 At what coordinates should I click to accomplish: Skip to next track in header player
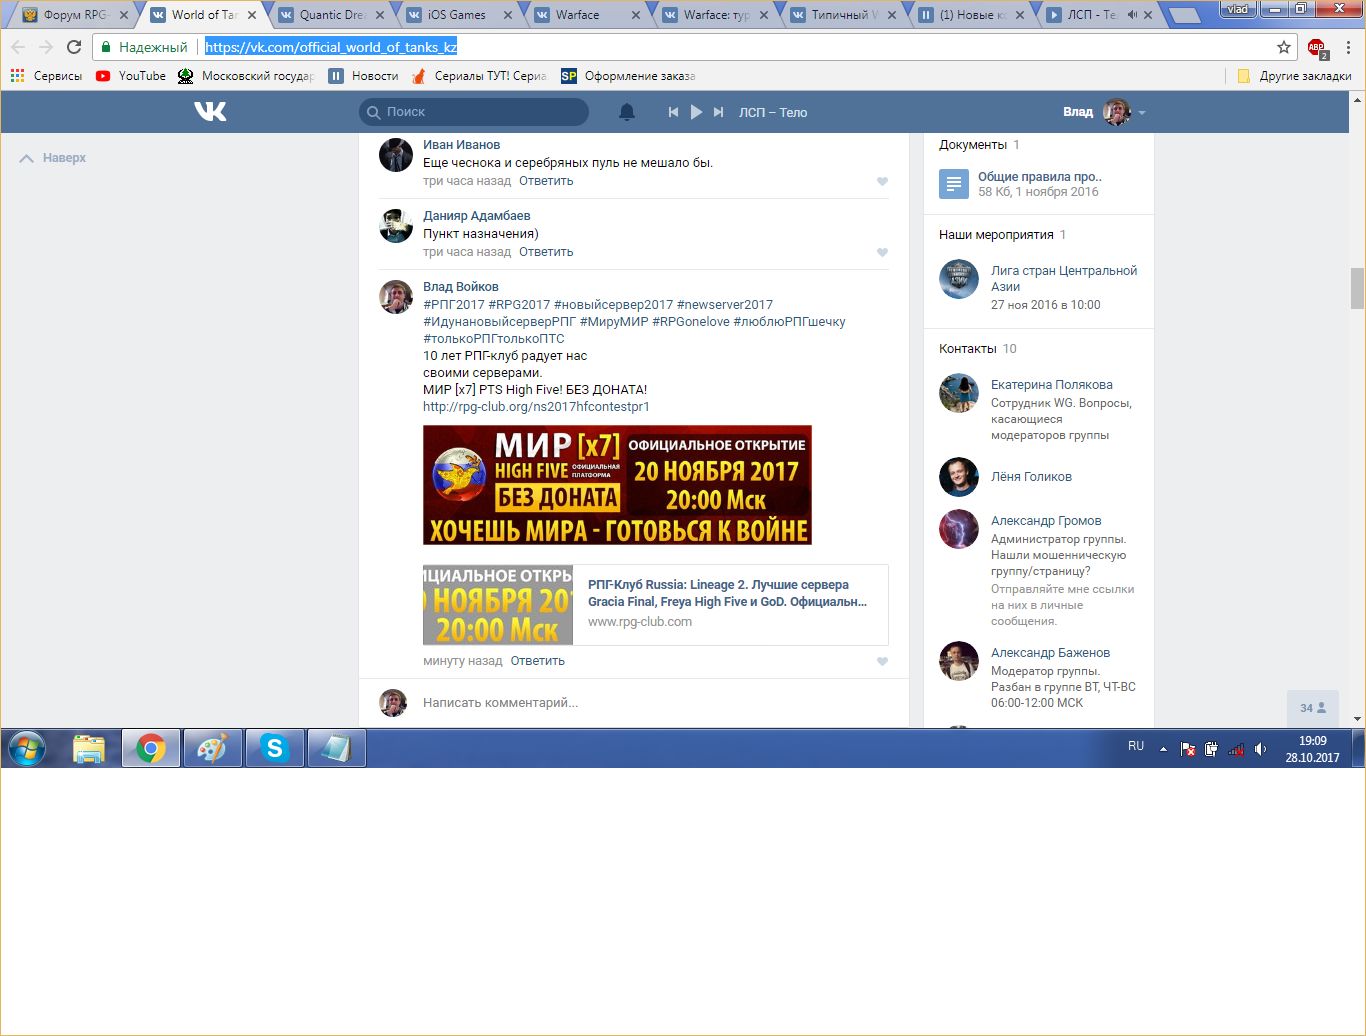(718, 112)
